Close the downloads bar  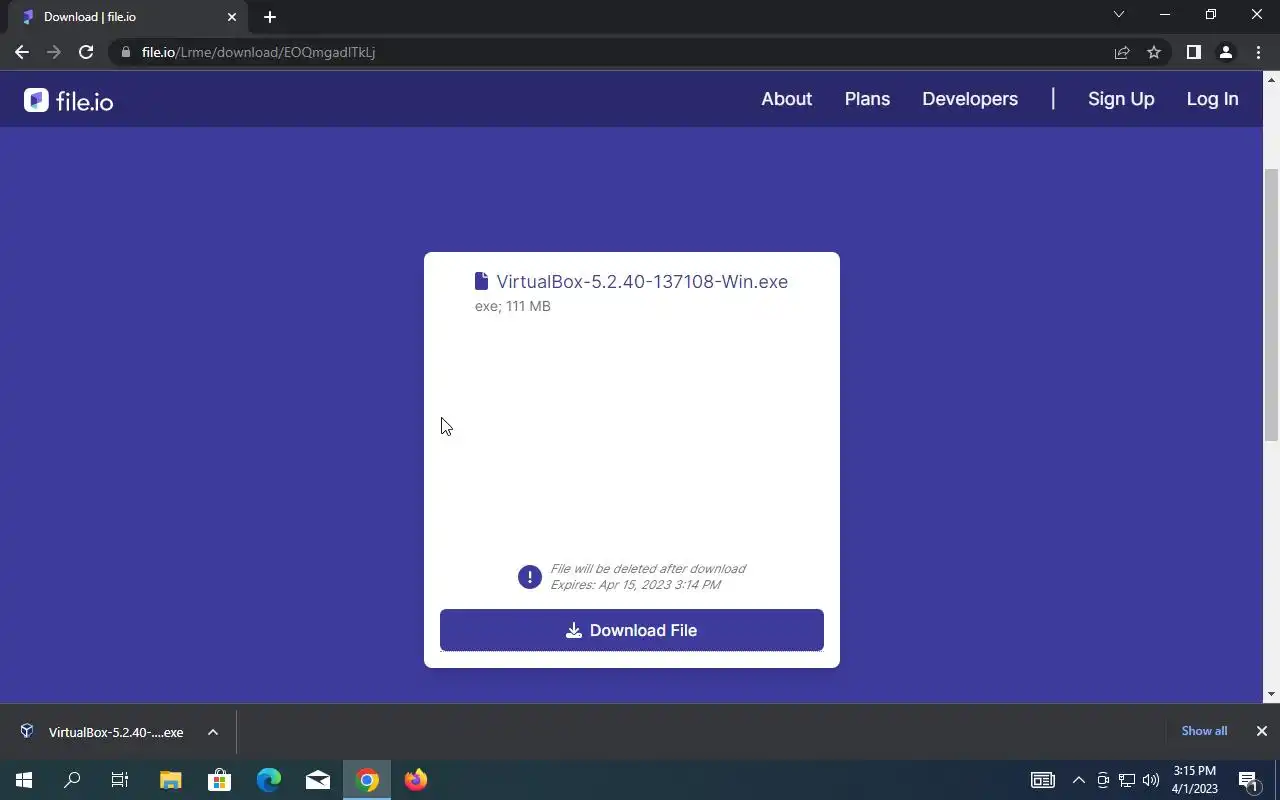click(x=1262, y=731)
